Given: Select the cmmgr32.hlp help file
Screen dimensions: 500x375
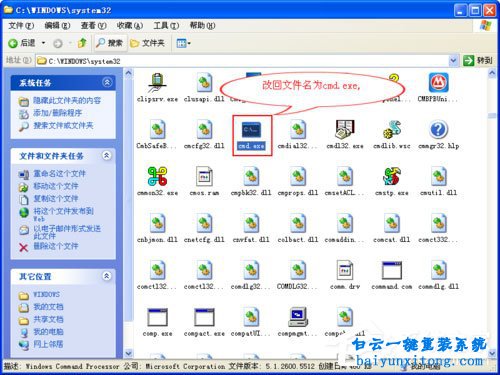Looking at the screenshot, I should [x=438, y=129].
